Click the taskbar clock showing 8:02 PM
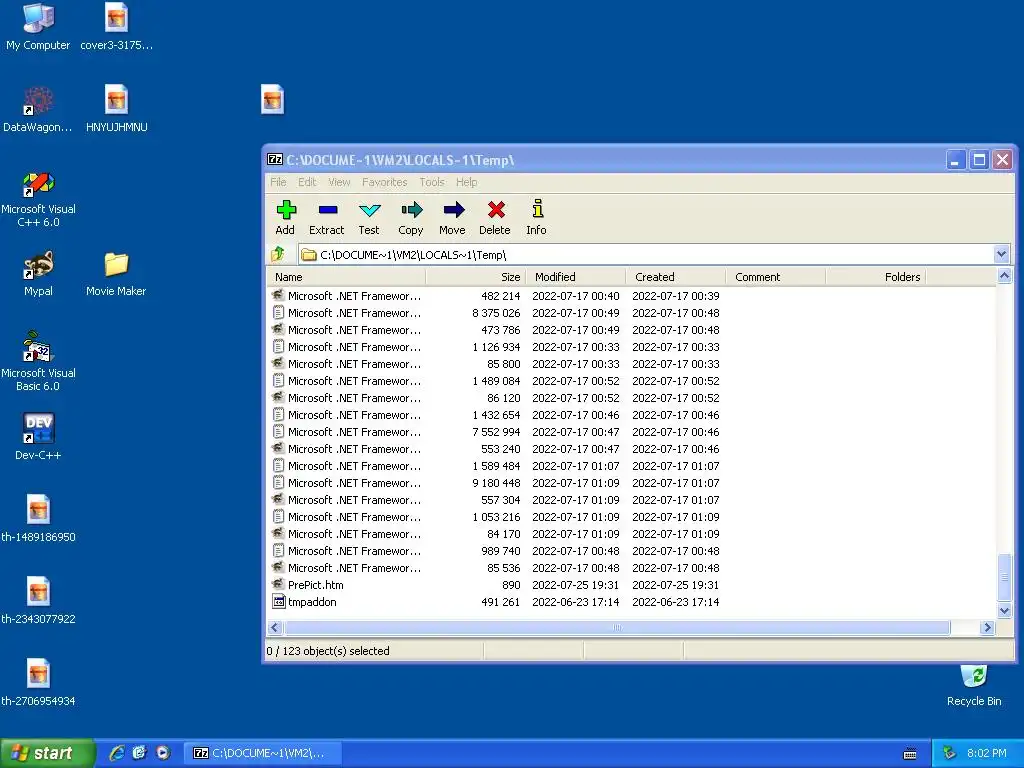The height and width of the screenshot is (768, 1024). point(987,753)
